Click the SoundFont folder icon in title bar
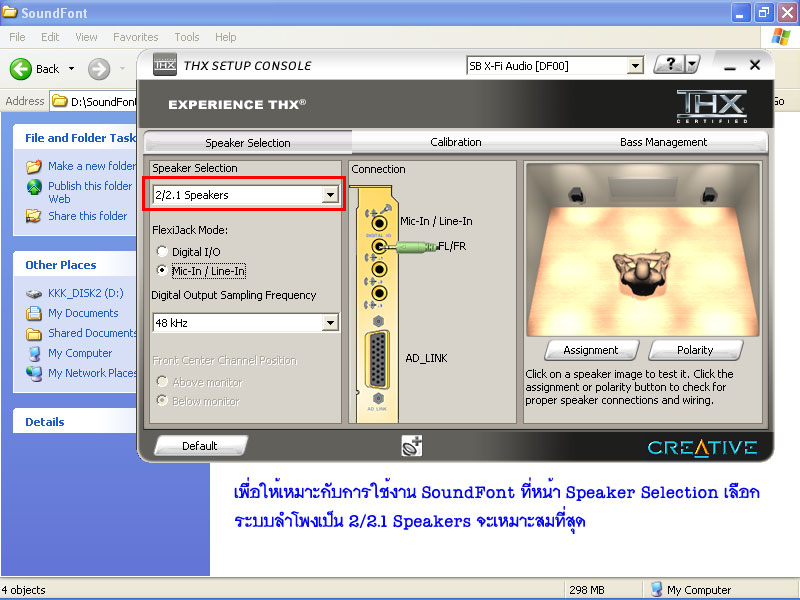 (x=10, y=12)
